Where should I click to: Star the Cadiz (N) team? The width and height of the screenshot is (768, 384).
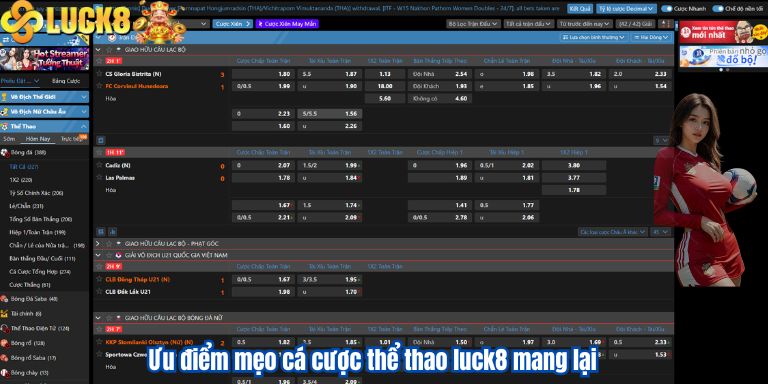tap(99, 165)
